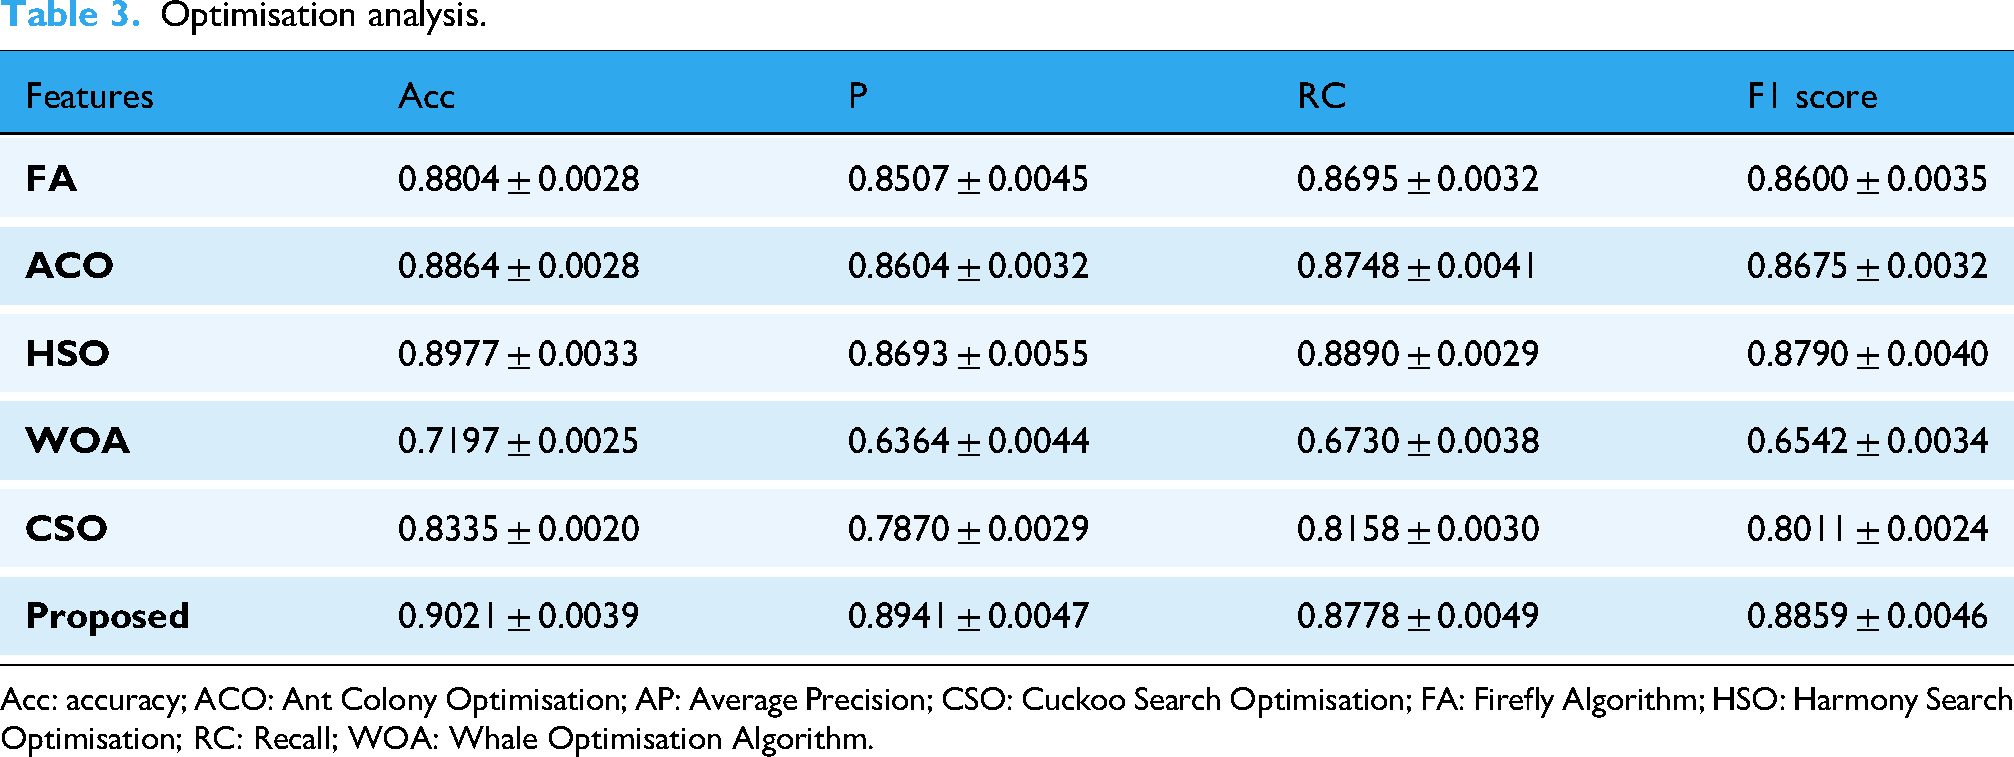The width and height of the screenshot is (2014, 757).
Task: Select ACO recall value 0.8748 ± 0.0041
Action: click(x=1417, y=266)
